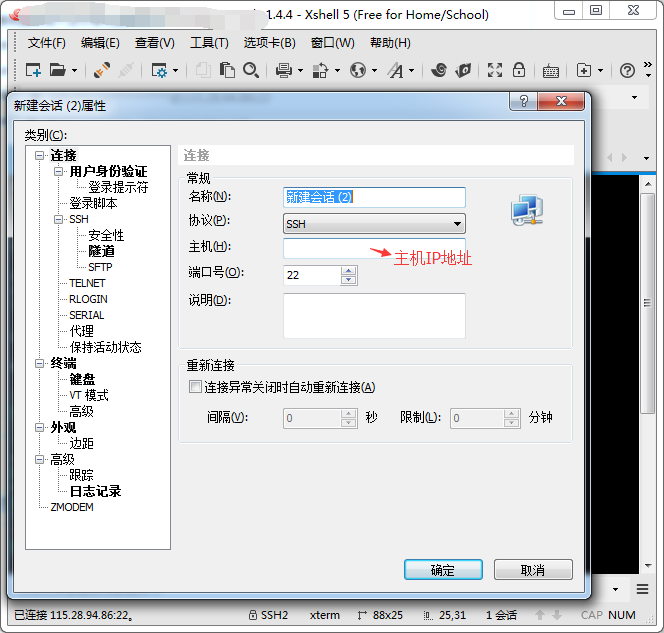Click the dialog help question mark button
The height and width of the screenshot is (633, 664).
(x=523, y=101)
